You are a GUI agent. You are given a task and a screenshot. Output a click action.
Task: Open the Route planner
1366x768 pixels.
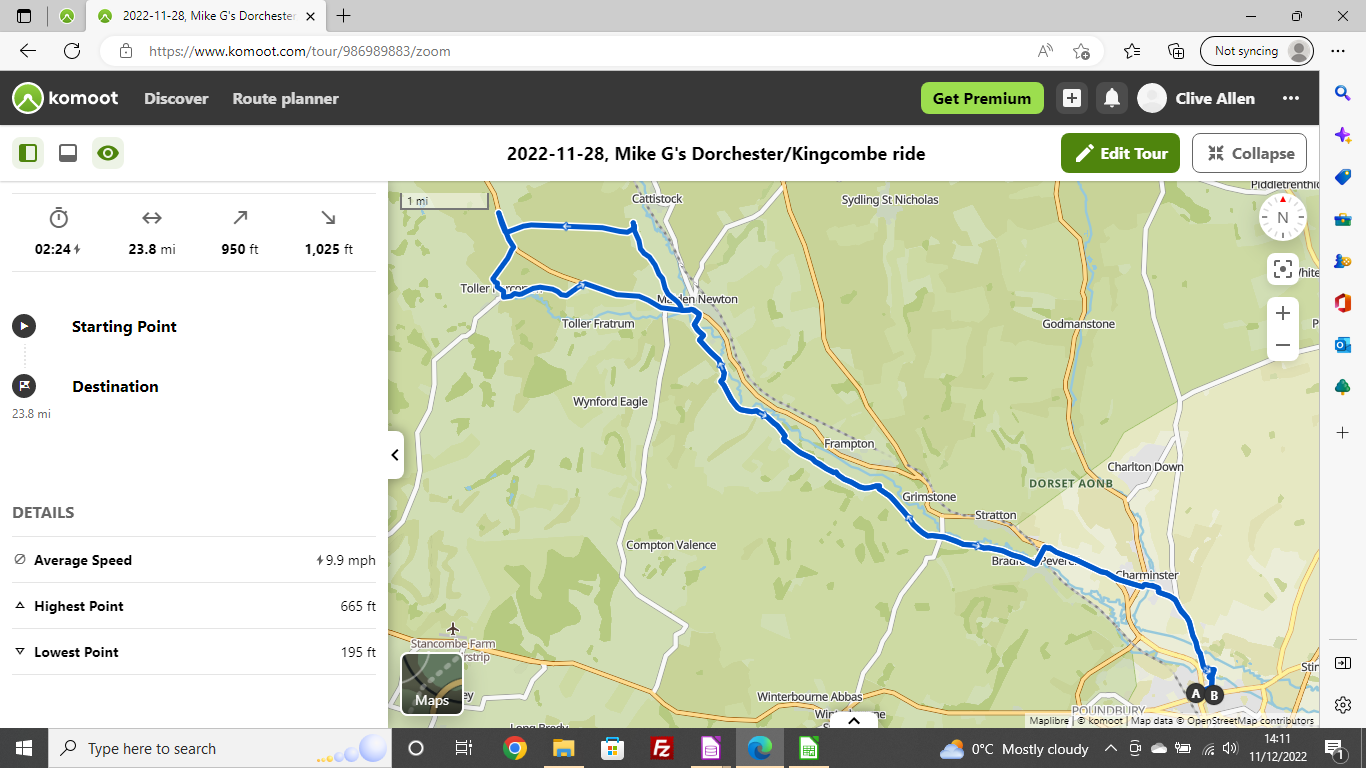[285, 98]
